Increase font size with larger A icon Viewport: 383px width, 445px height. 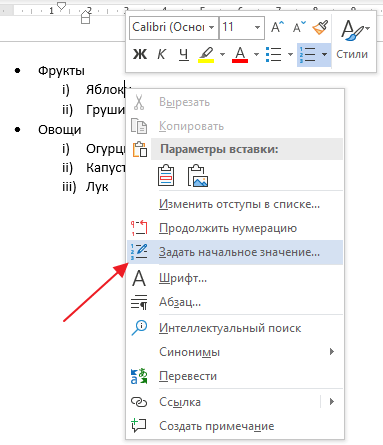coord(277,27)
